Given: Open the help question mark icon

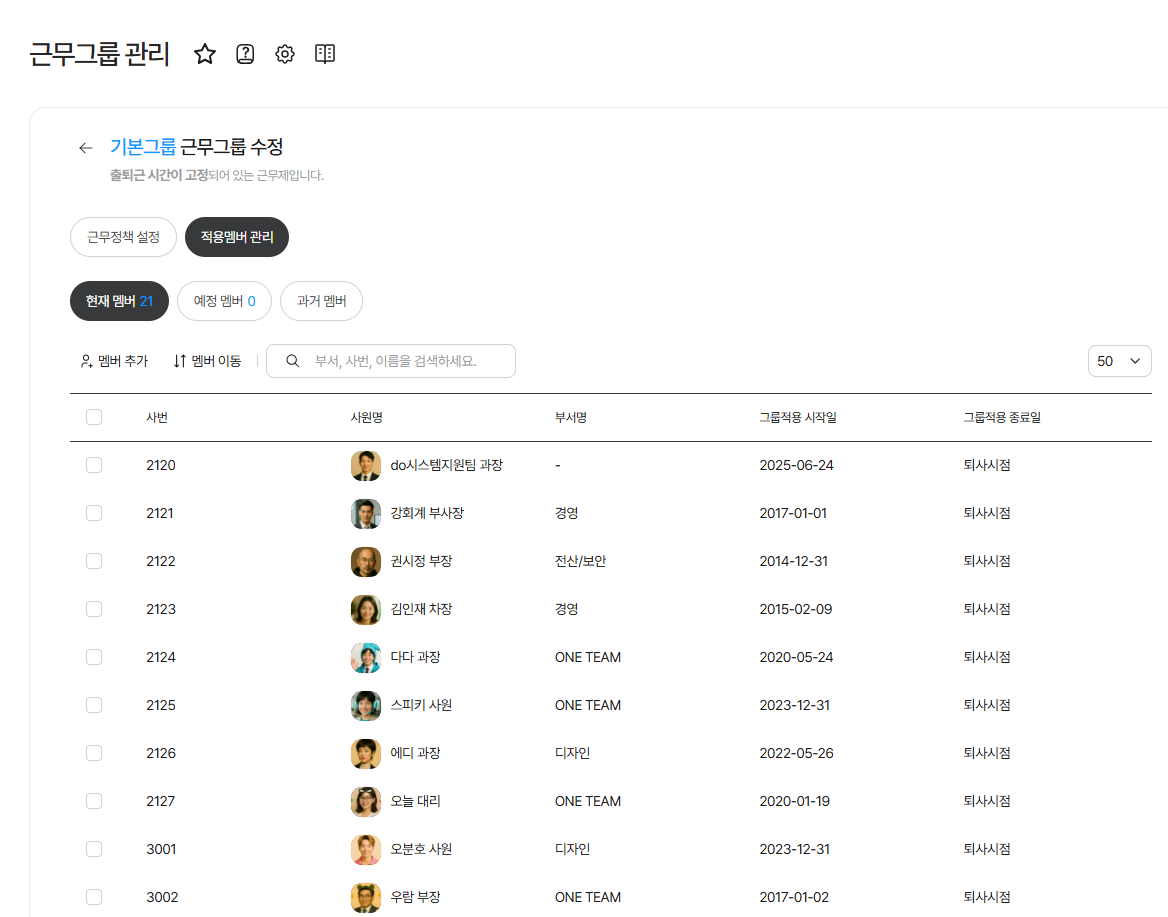Looking at the screenshot, I should tap(245, 54).
